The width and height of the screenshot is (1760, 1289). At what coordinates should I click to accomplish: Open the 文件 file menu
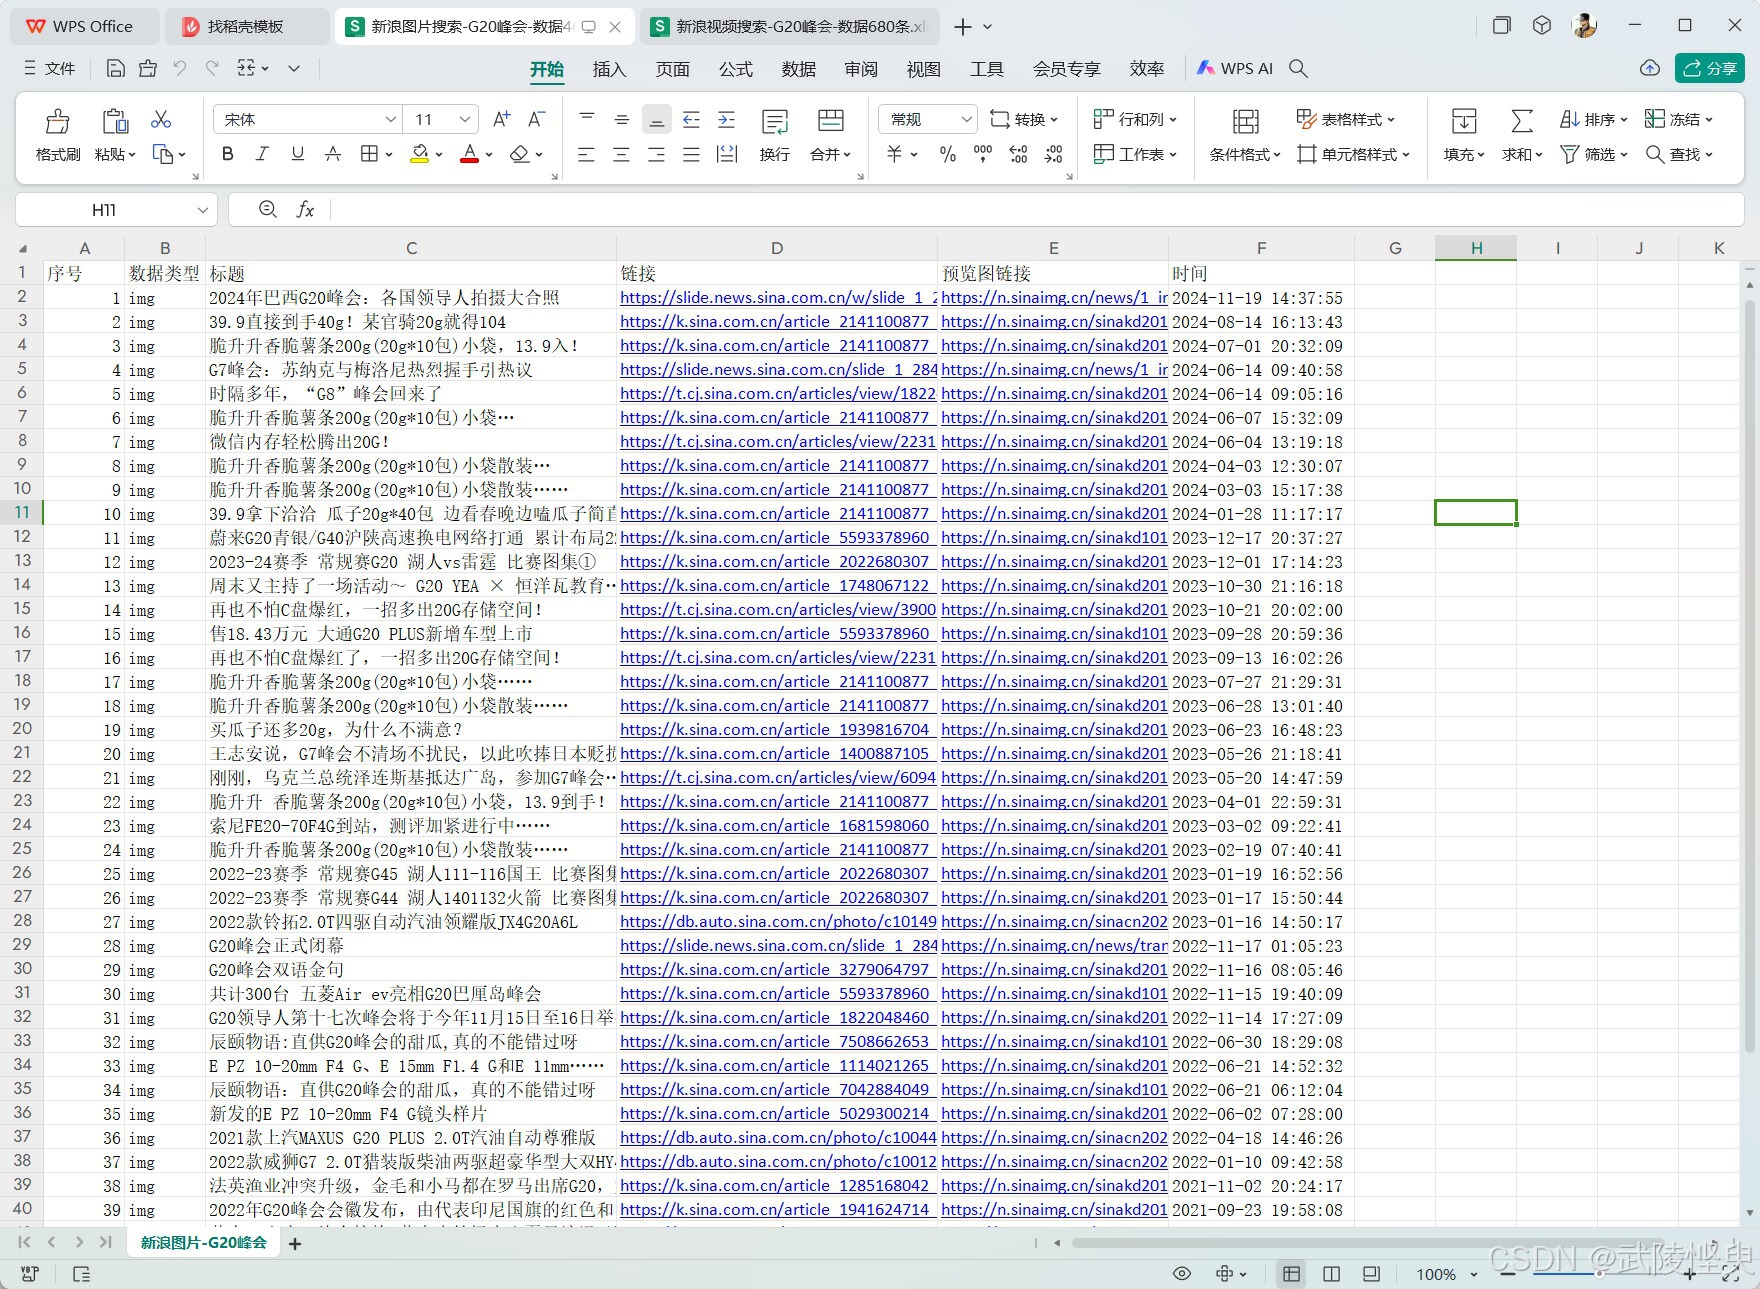[x=49, y=68]
